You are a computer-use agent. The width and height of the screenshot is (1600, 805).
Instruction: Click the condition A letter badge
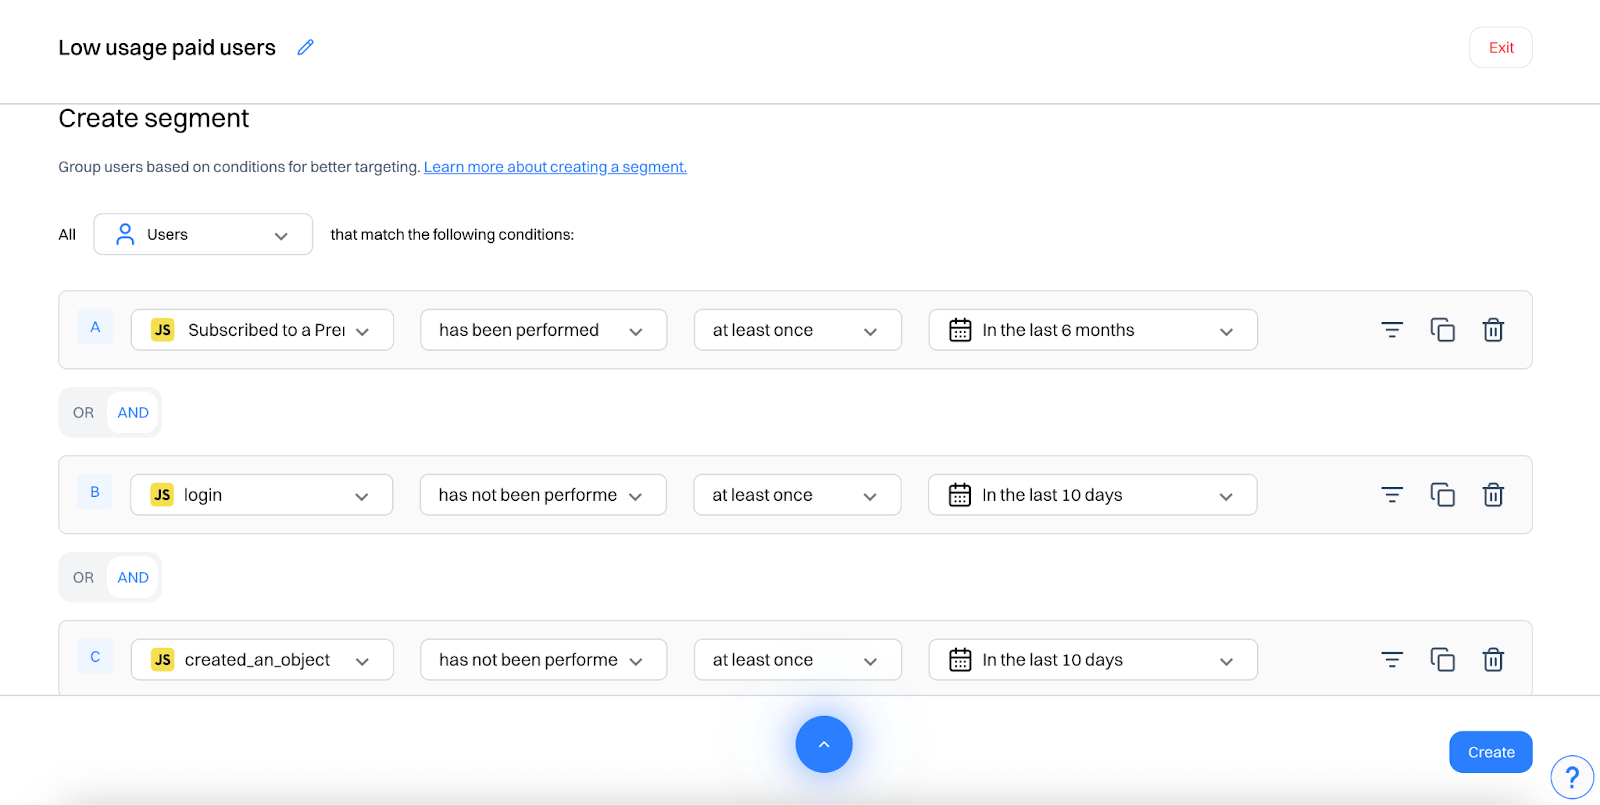tap(95, 327)
